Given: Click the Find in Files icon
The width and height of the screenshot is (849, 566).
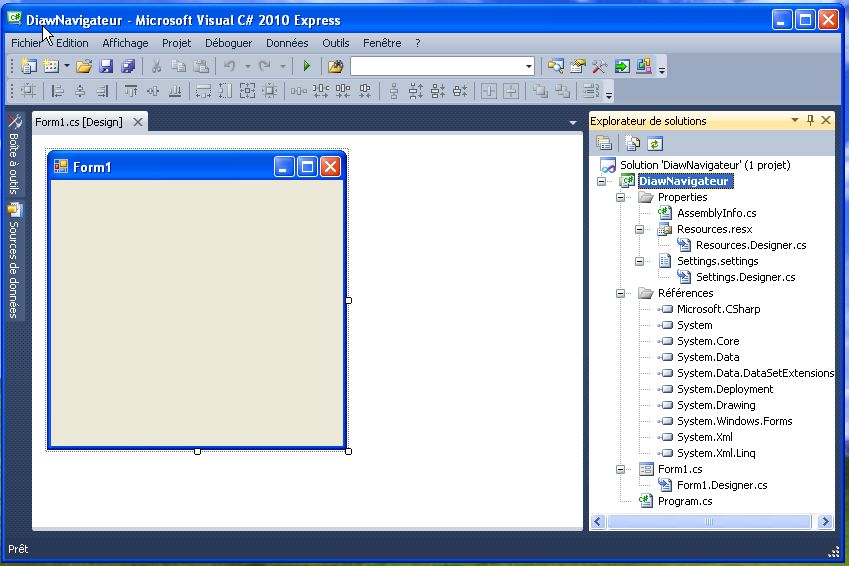Looking at the screenshot, I should tap(335, 66).
